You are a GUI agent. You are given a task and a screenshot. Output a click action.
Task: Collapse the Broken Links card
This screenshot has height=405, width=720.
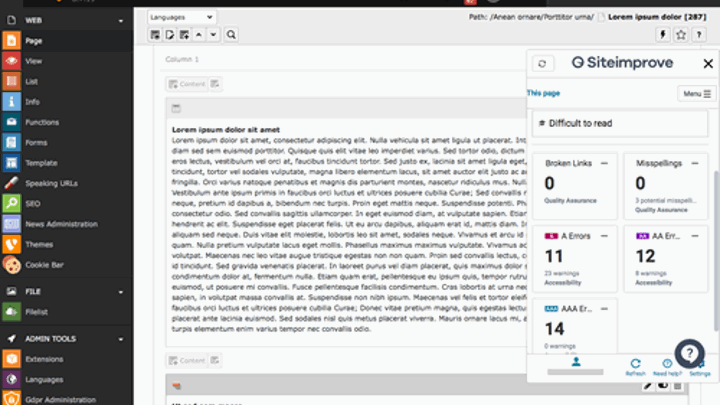coord(603,162)
